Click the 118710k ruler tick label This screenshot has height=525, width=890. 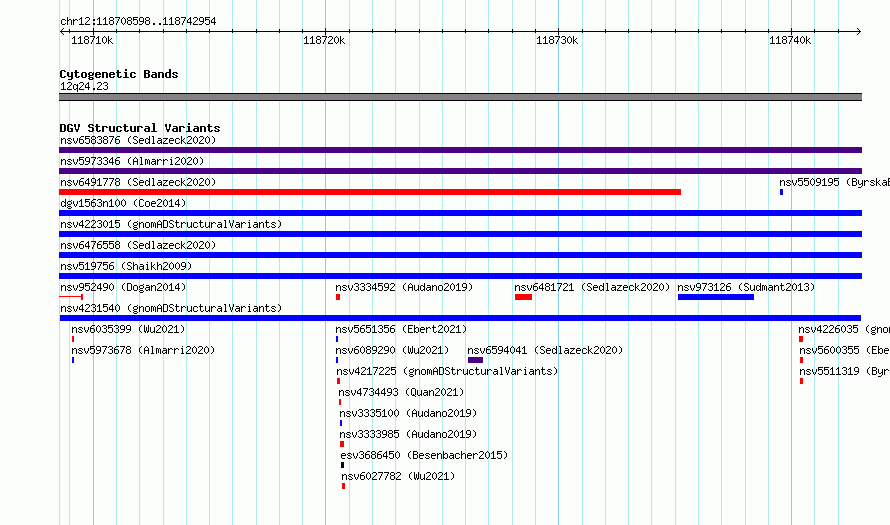tap(92, 40)
